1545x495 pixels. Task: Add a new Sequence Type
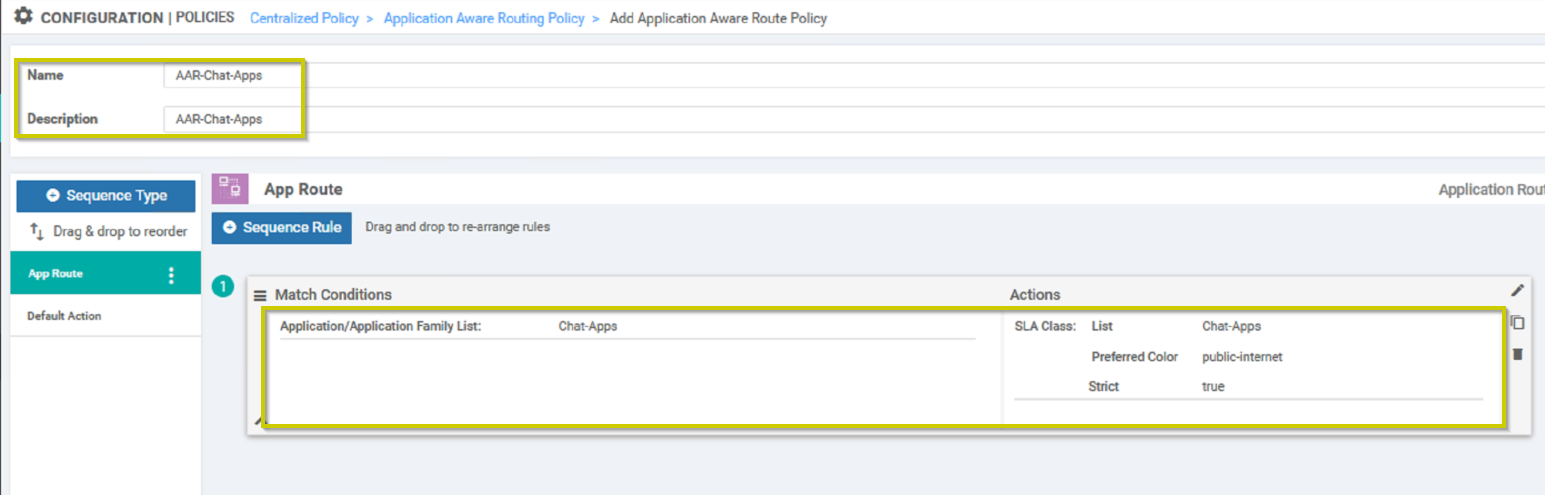[x=106, y=196]
